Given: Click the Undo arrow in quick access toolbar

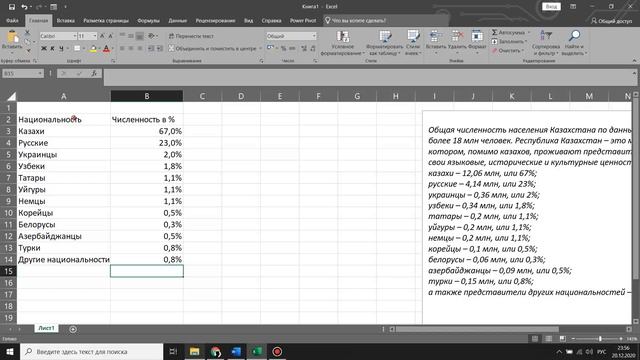Looking at the screenshot, I should (24, 7).
